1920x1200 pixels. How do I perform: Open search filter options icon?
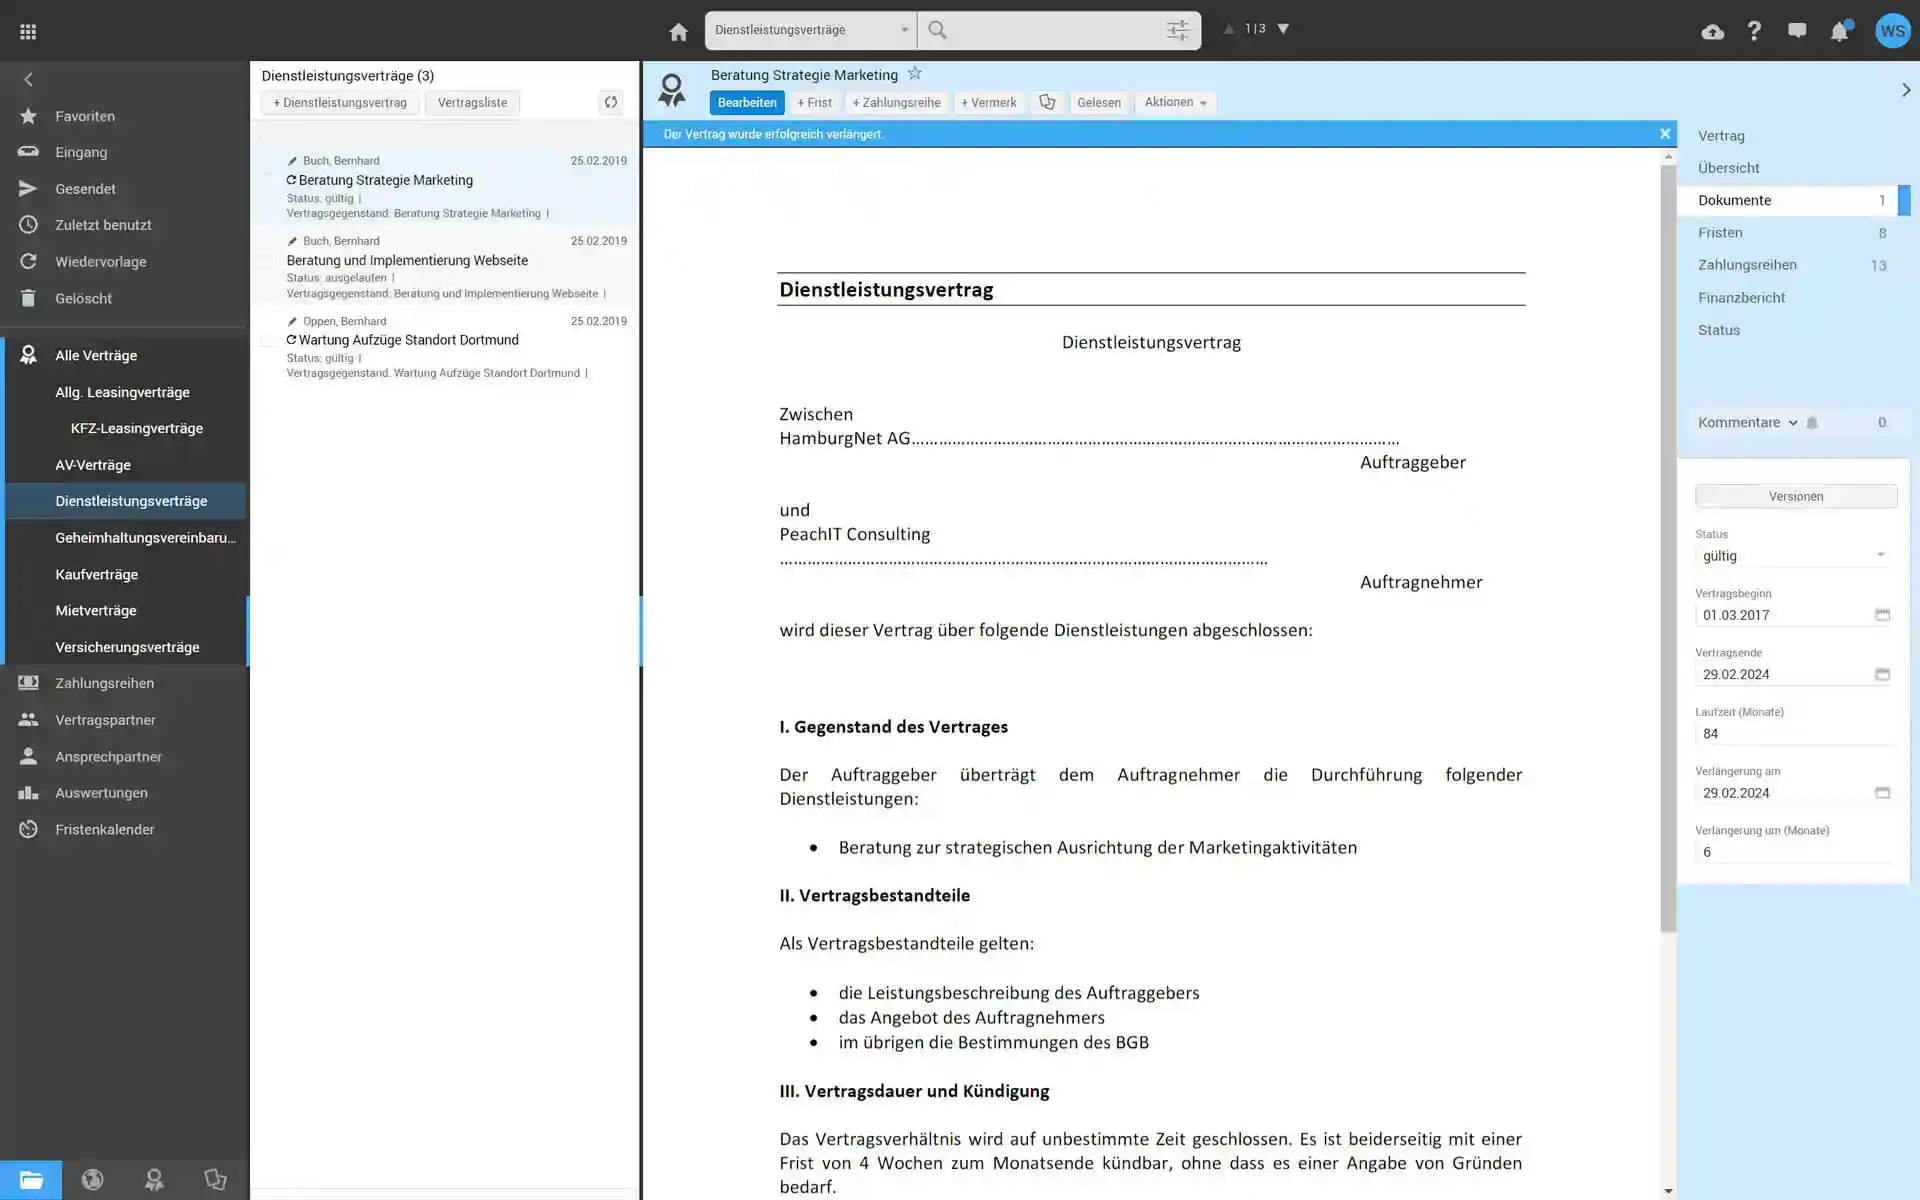point(1177,30)
